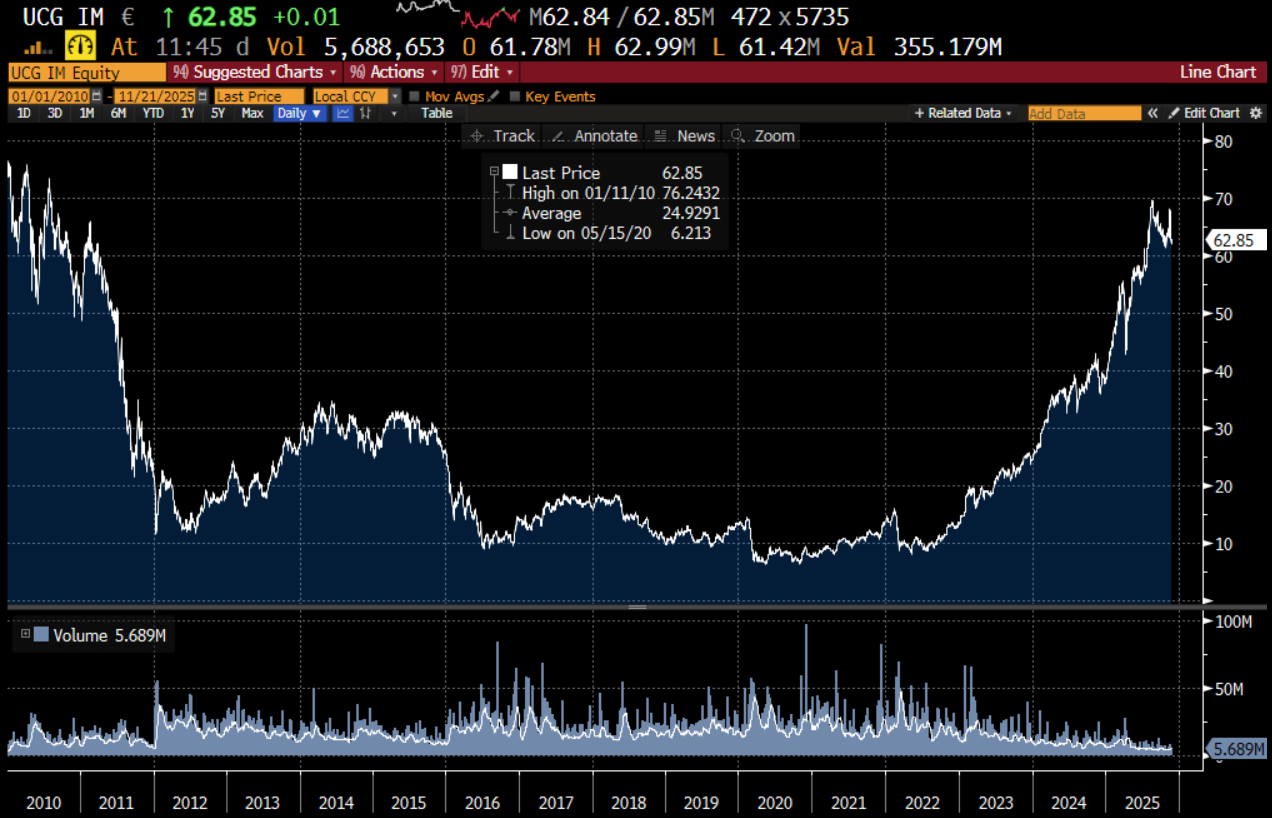The height and width of the screenshot is (818, 1272).
Task: Click the Local CCY currency field
Action: pyautogui.click(x=349, y=96)
